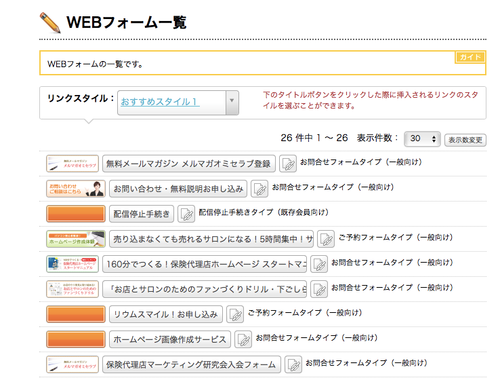
Task: Click the text 配信停止手続きタイプ（既存会員向け）
Action: click(x=264, y=212)
